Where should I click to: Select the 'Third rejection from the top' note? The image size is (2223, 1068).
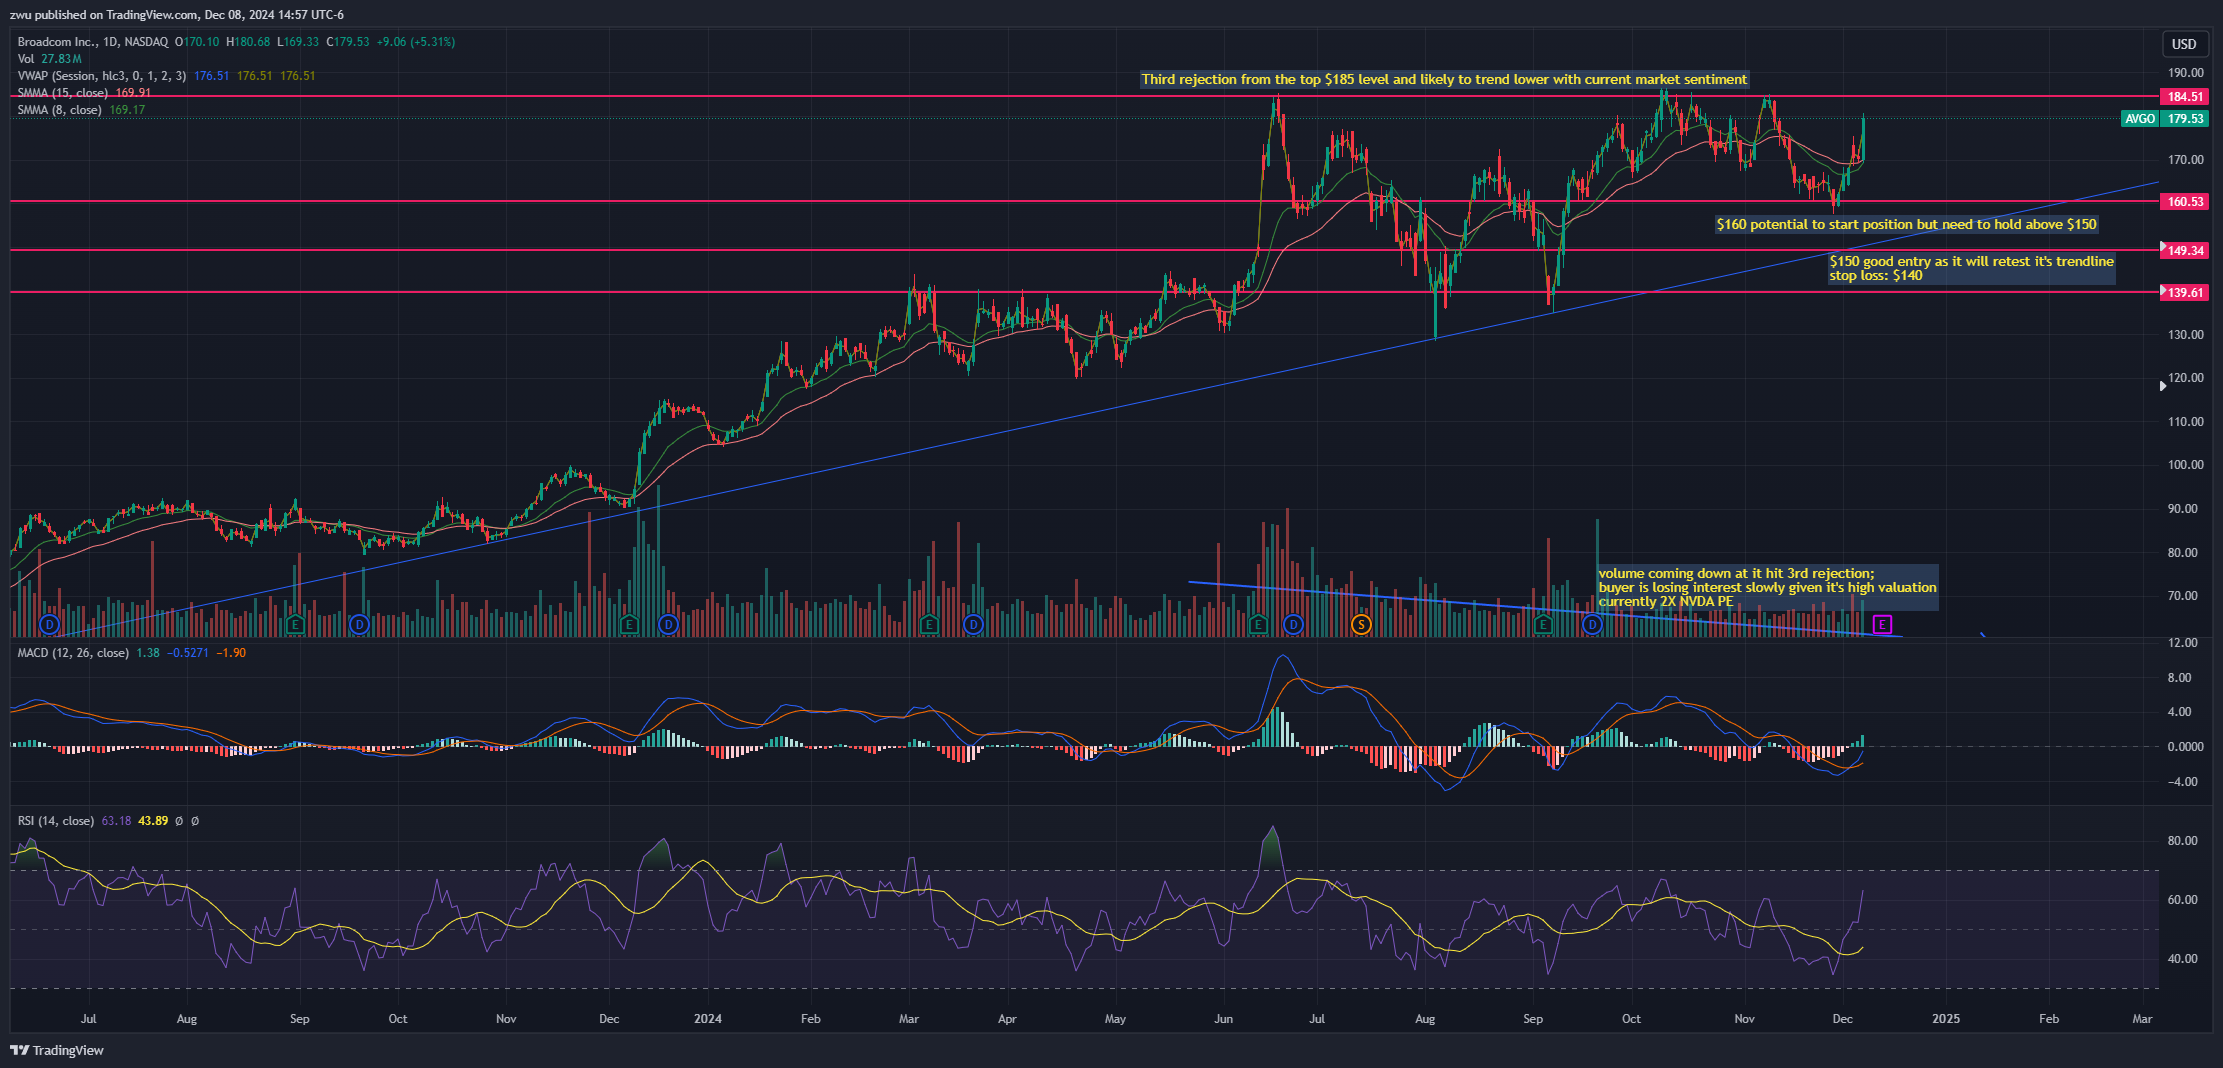click(1444, 80)
